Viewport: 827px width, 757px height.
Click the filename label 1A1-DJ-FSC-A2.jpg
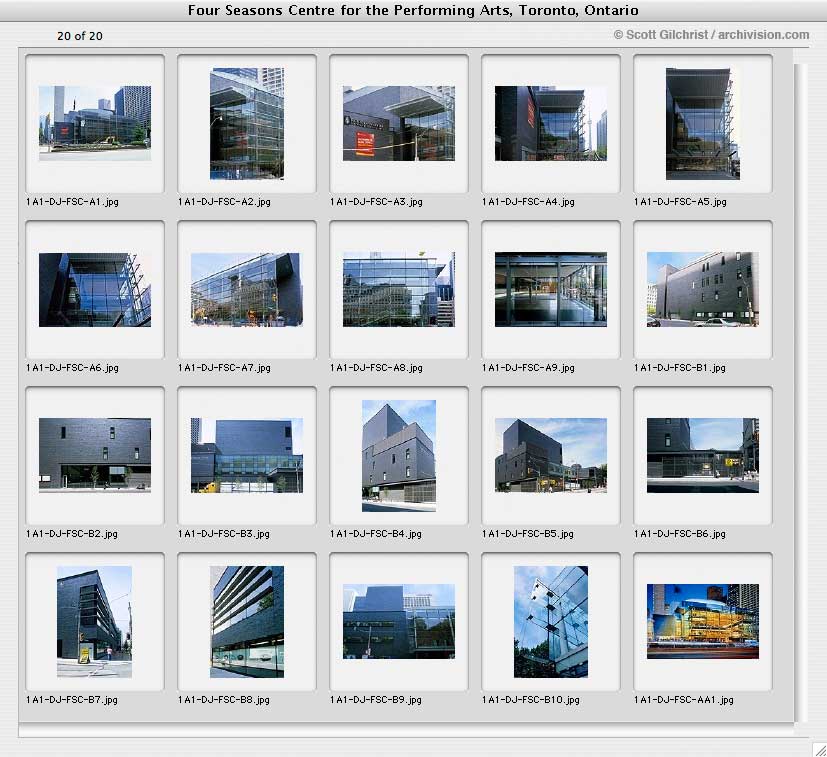coord(224,202)
